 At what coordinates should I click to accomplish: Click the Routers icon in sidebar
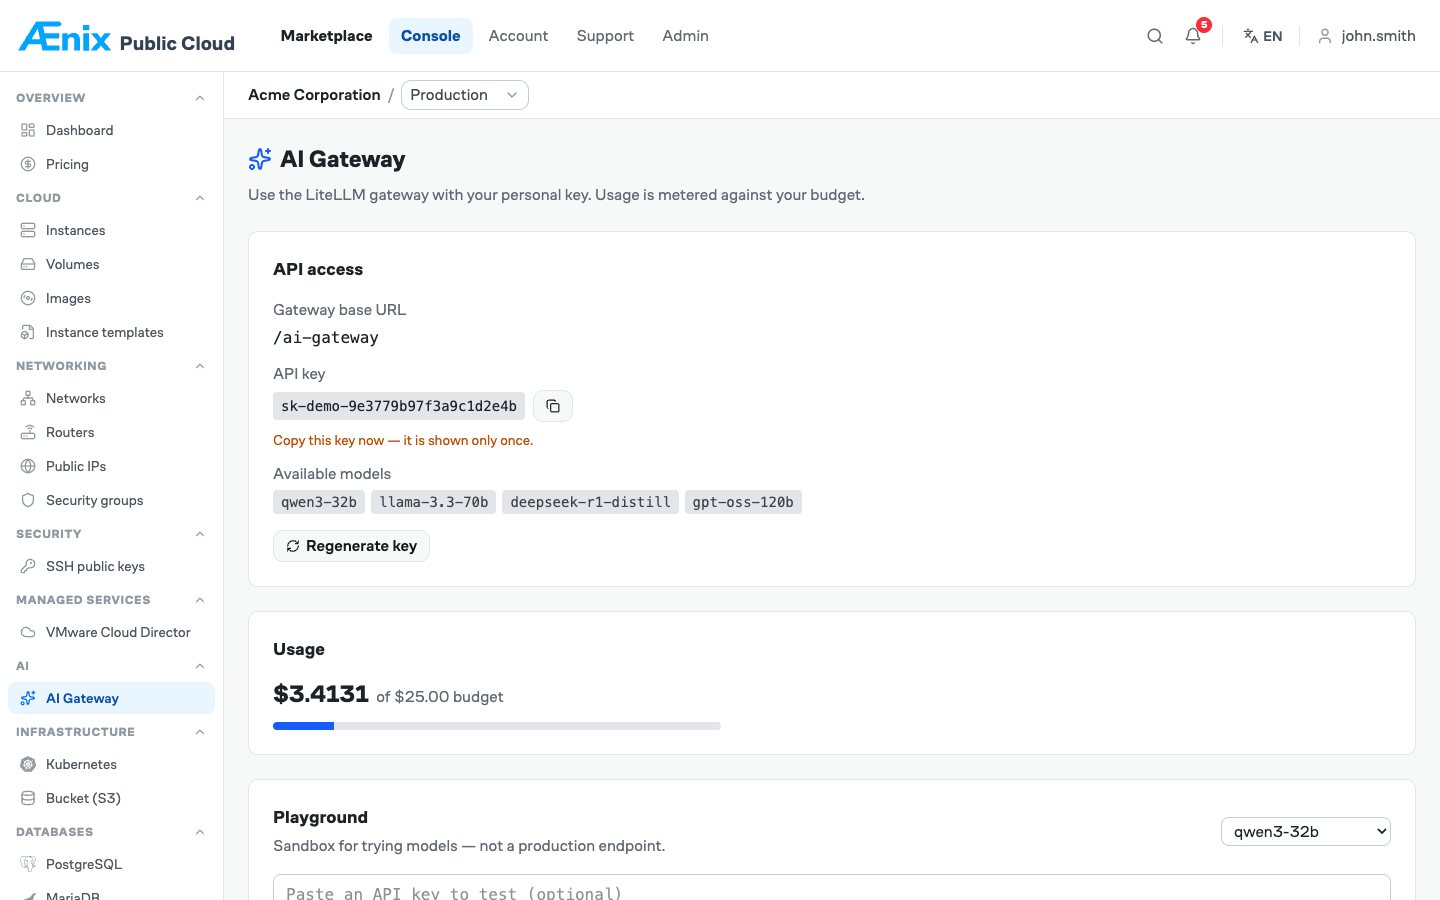tap(28, 432)
